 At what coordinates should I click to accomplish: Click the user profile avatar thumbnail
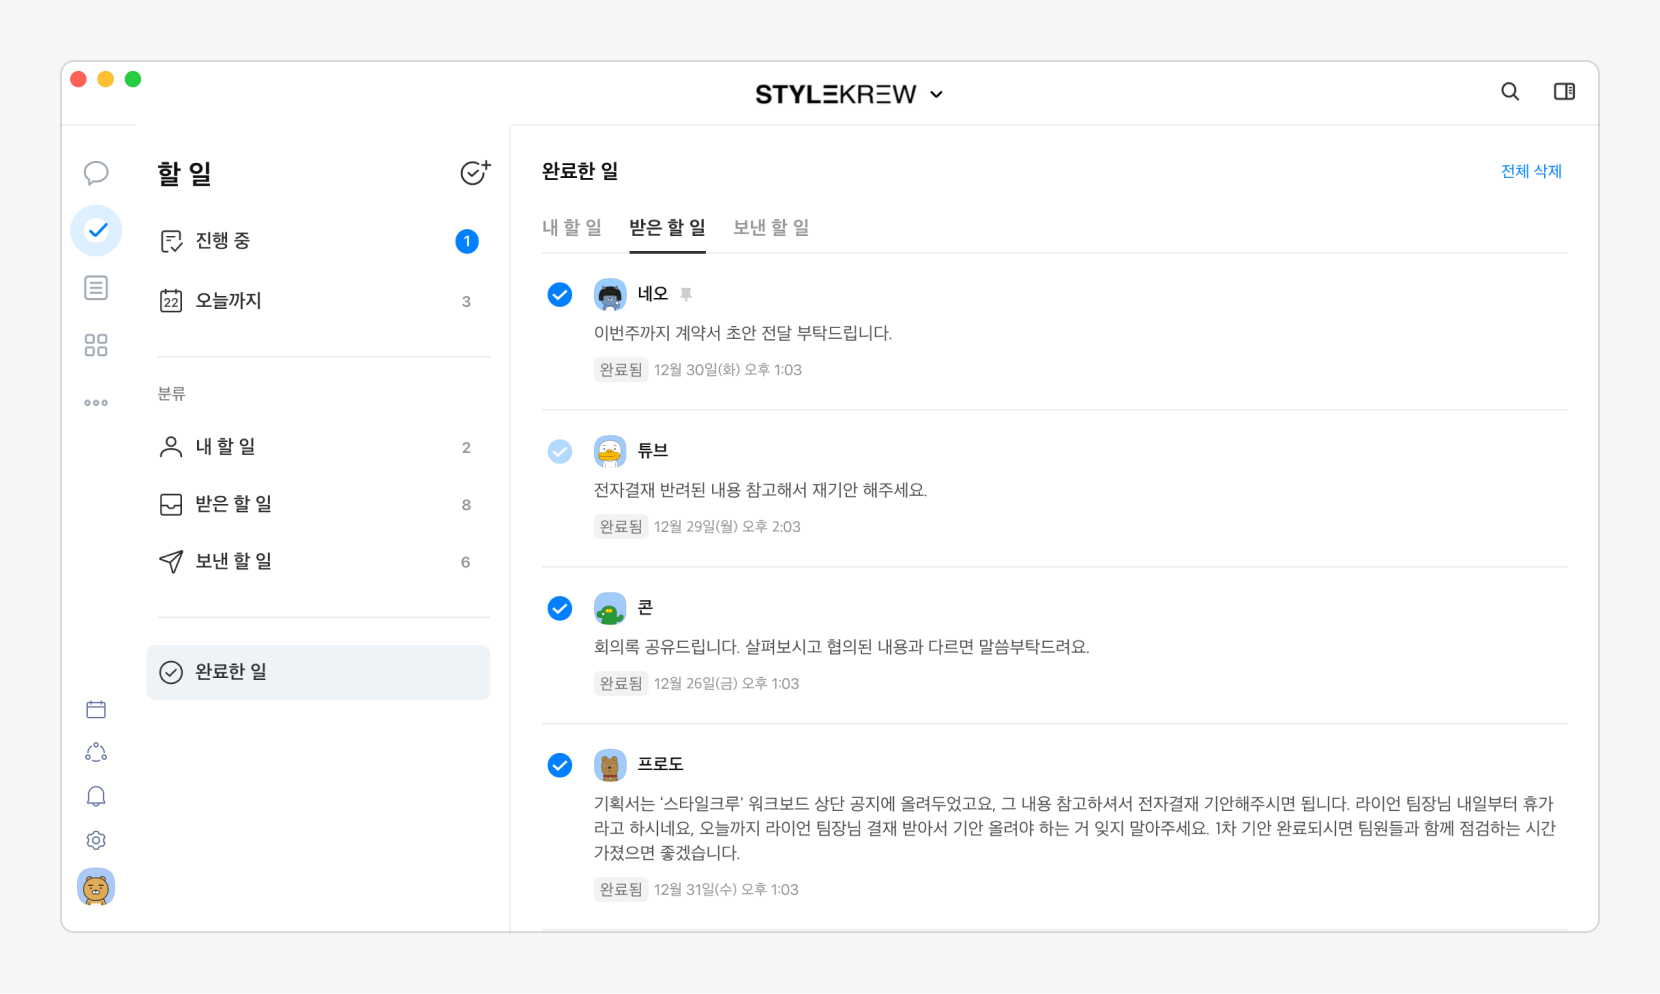pyautogui.click(x=96, y=887)
